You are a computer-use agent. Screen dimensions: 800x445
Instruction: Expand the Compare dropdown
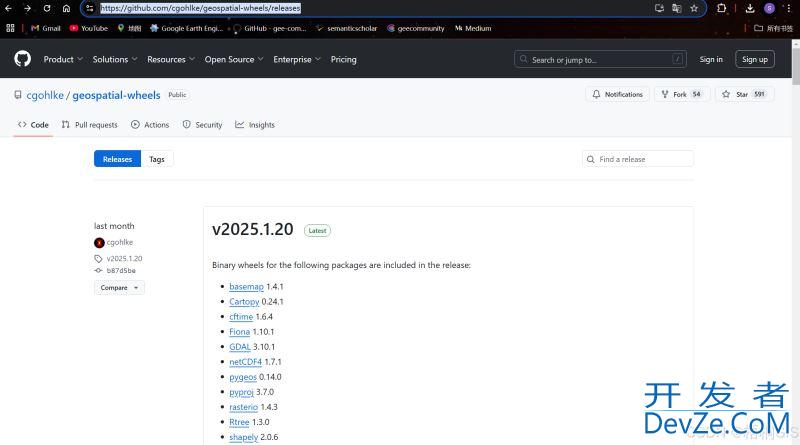click(119, 288)
